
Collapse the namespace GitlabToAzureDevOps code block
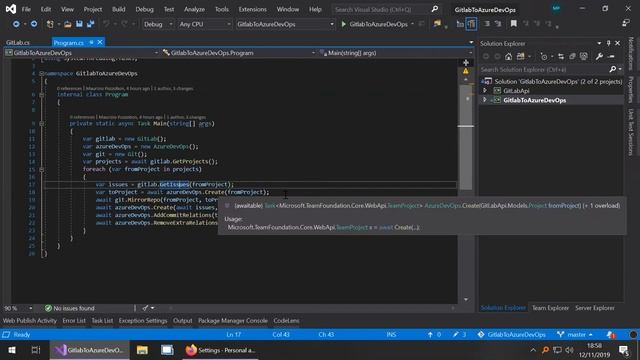(x=41, y=73)
